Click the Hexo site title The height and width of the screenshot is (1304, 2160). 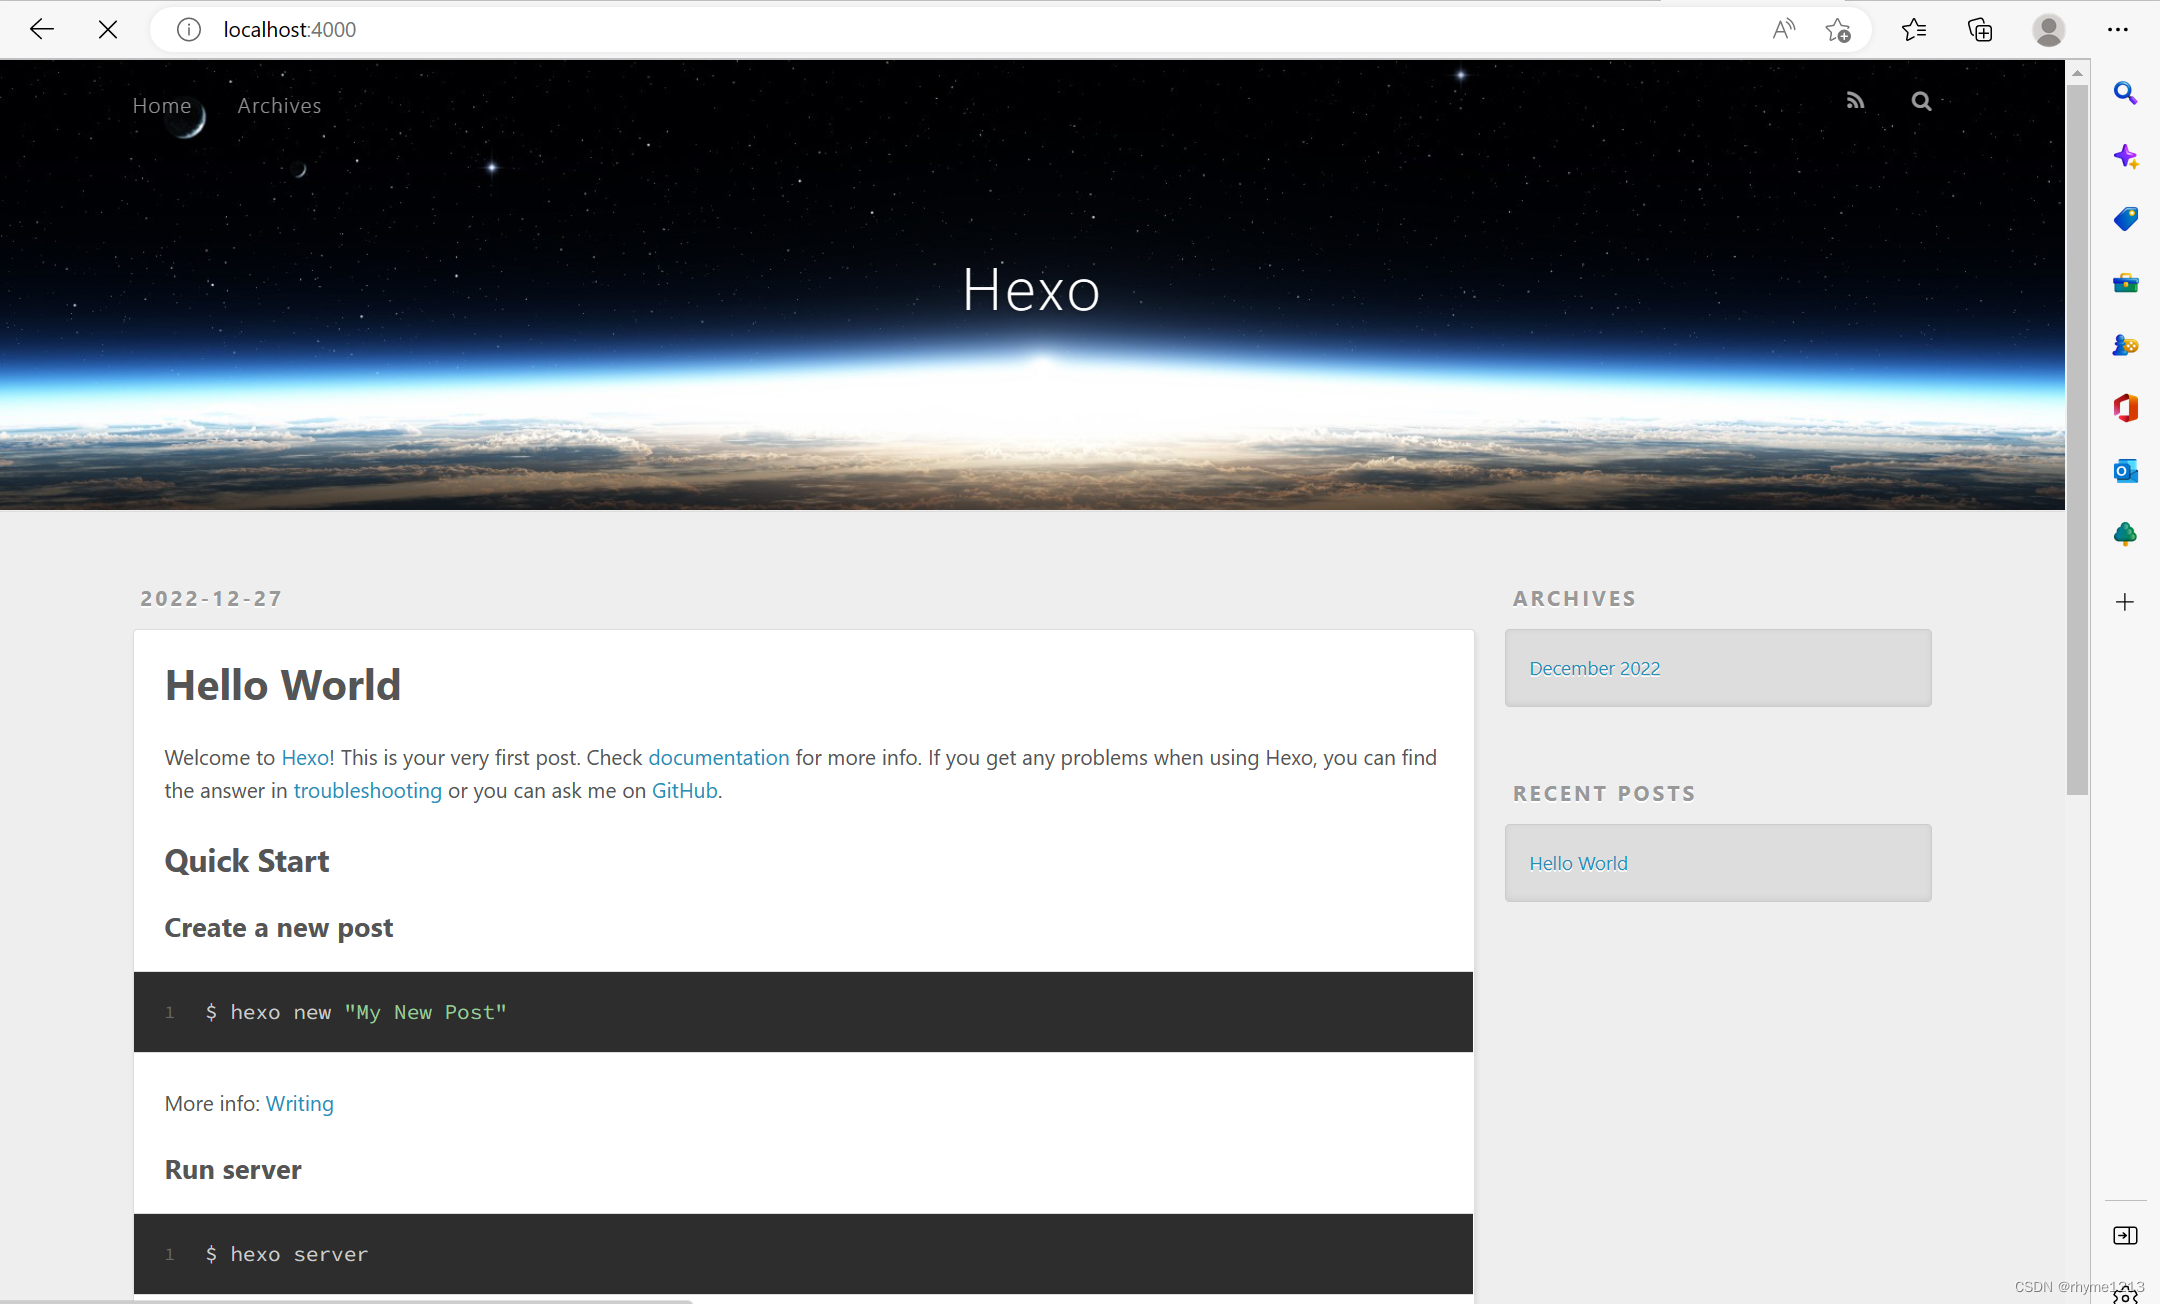[x=1031, y=290]
